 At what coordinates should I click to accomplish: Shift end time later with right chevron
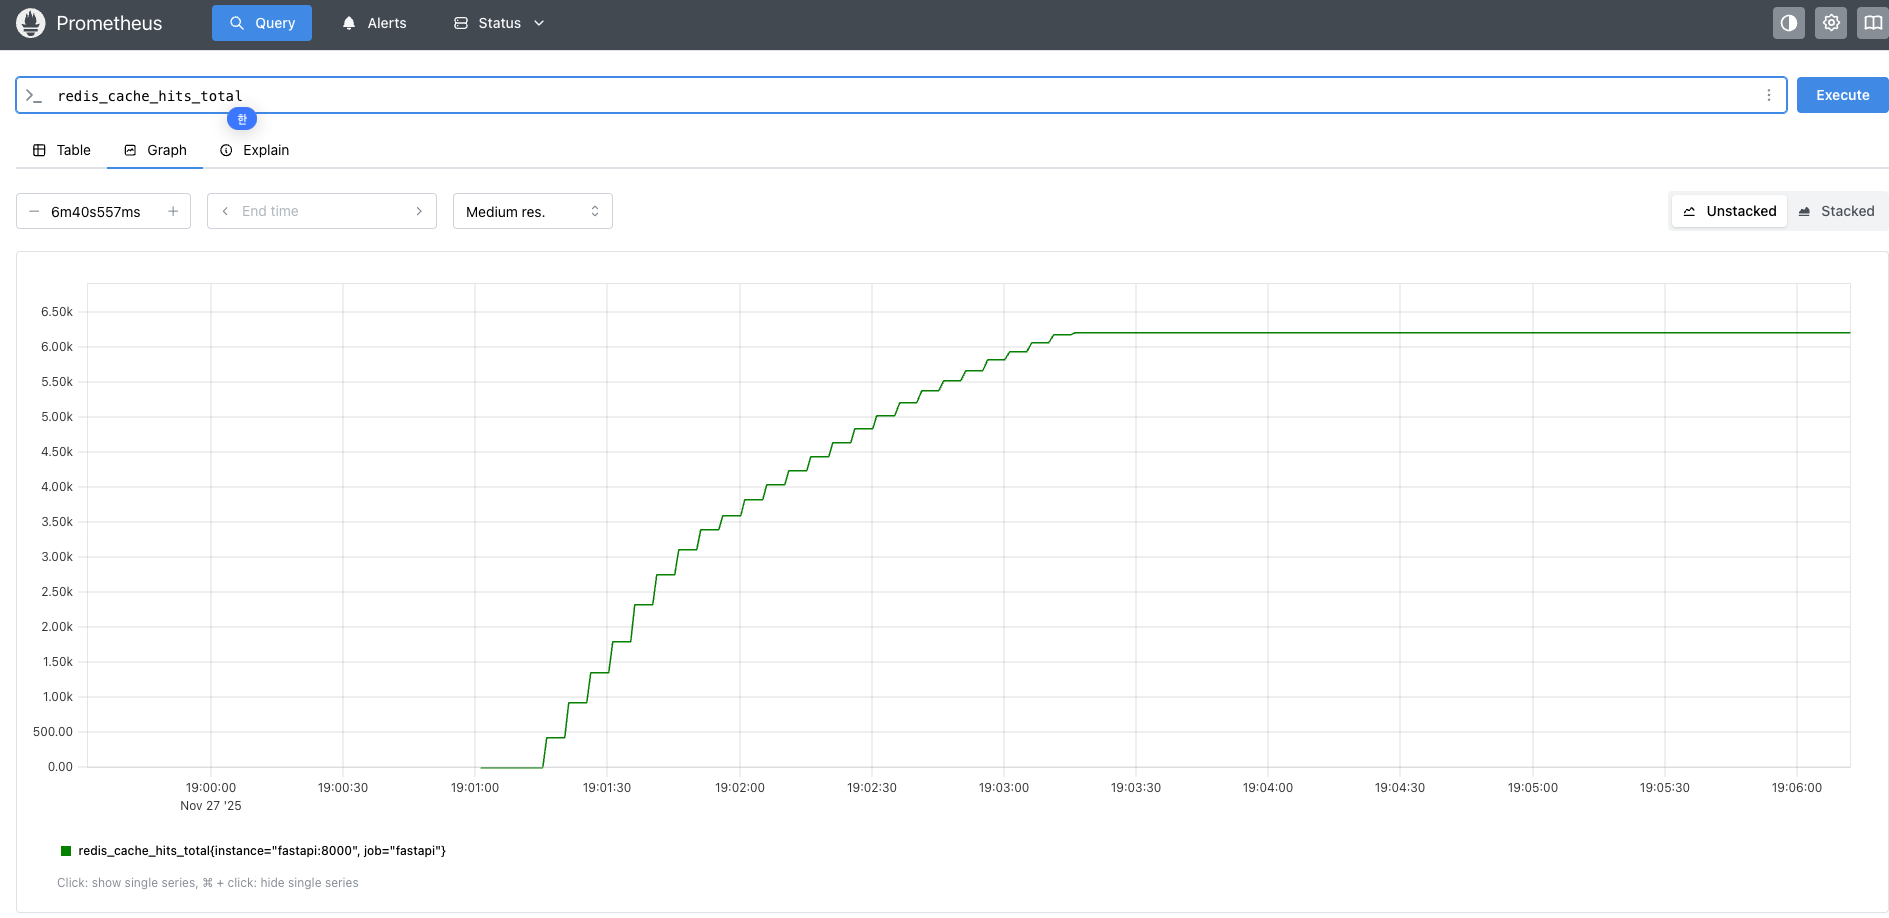(419, 211)
